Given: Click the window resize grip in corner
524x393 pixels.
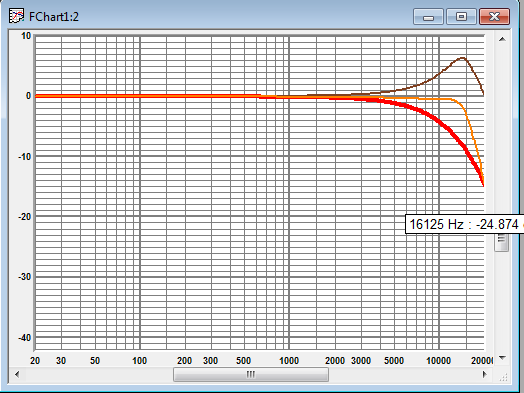Looking at the screenshot, I should [x=503, y=377].
